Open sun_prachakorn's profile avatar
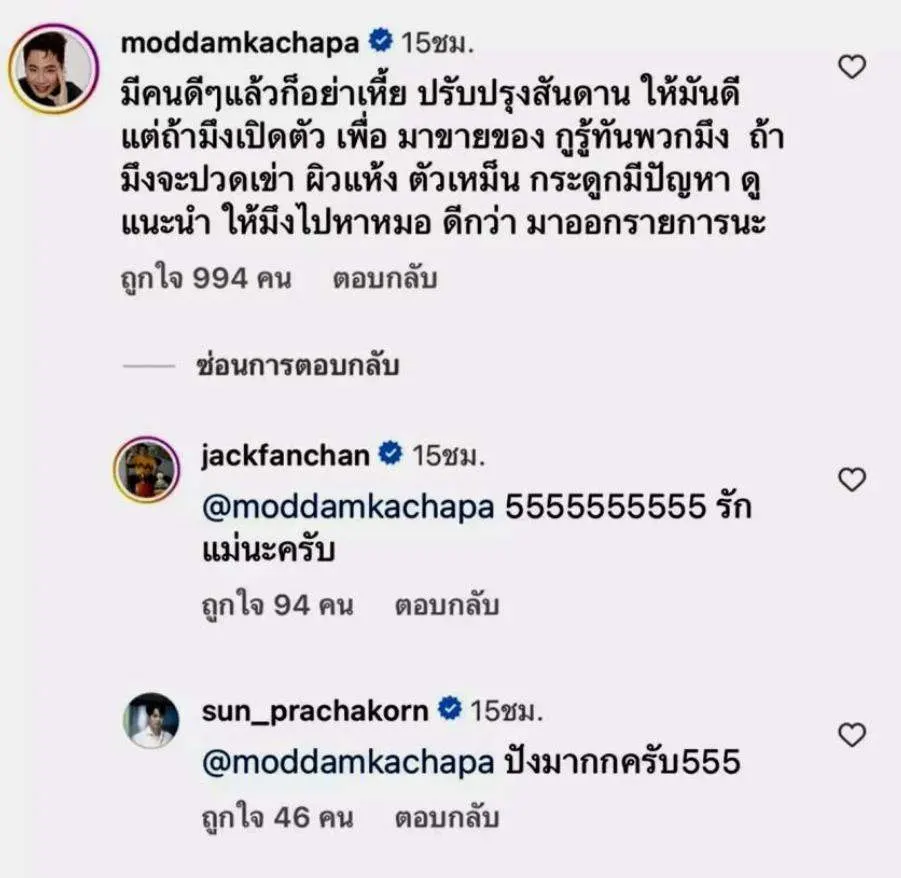 (x=151, y=721)
